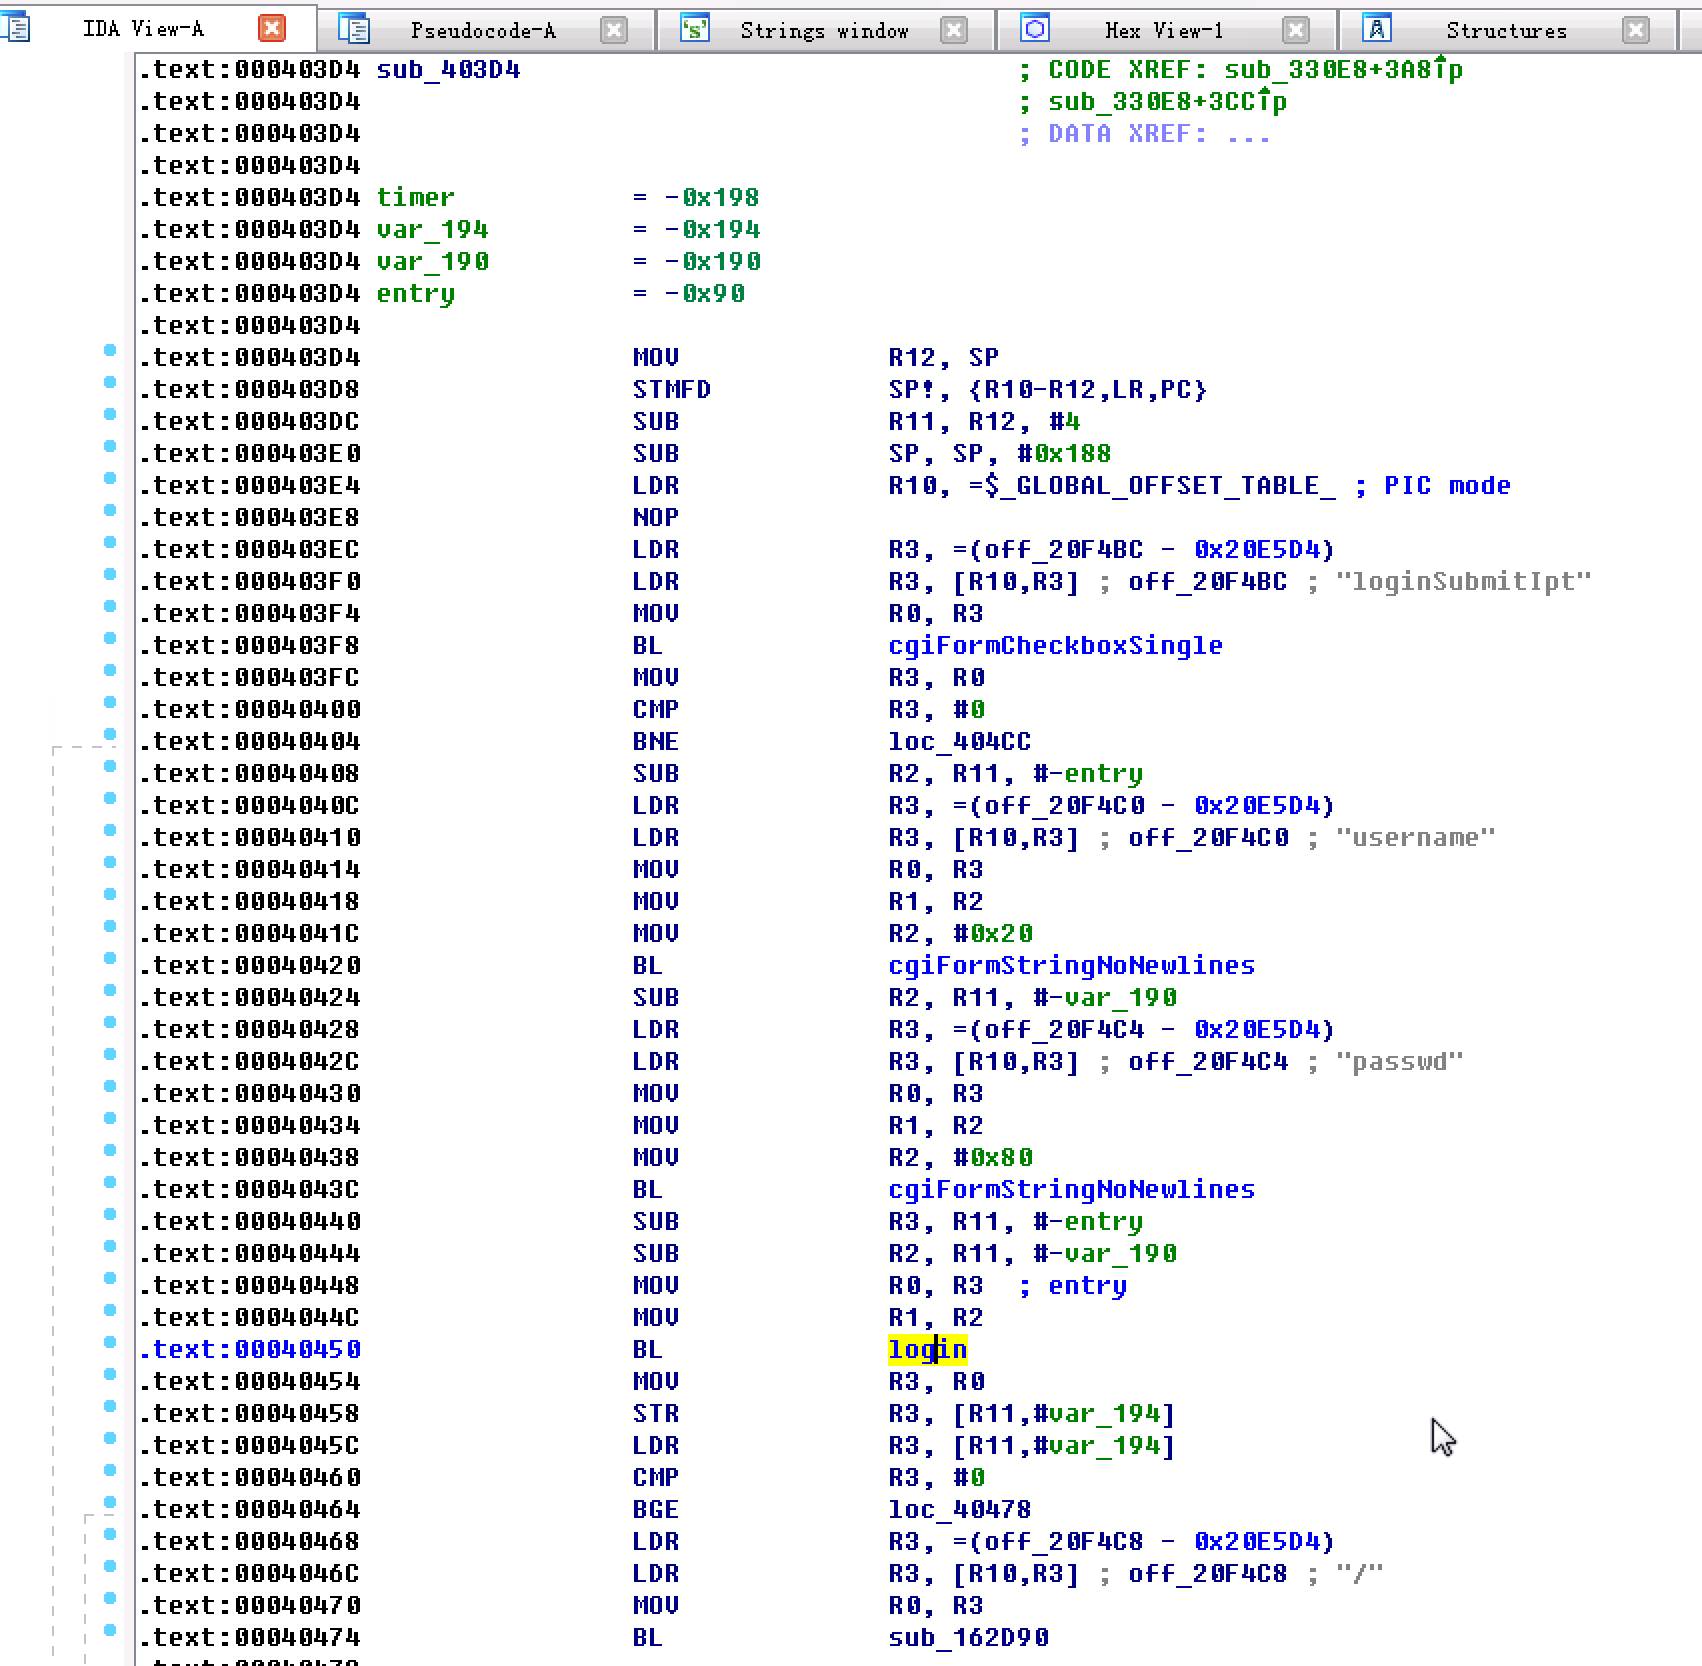The width and height of the screenshot is (1702, 1666).
Task: Close the Pseudocode-A tab
Action: pyautogui.click(x=614, y=30)
